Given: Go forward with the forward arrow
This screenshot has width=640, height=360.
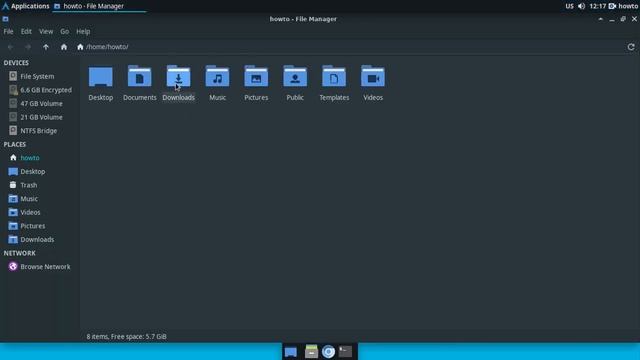Looking at the screenshot, I should [x=28, y=47].
